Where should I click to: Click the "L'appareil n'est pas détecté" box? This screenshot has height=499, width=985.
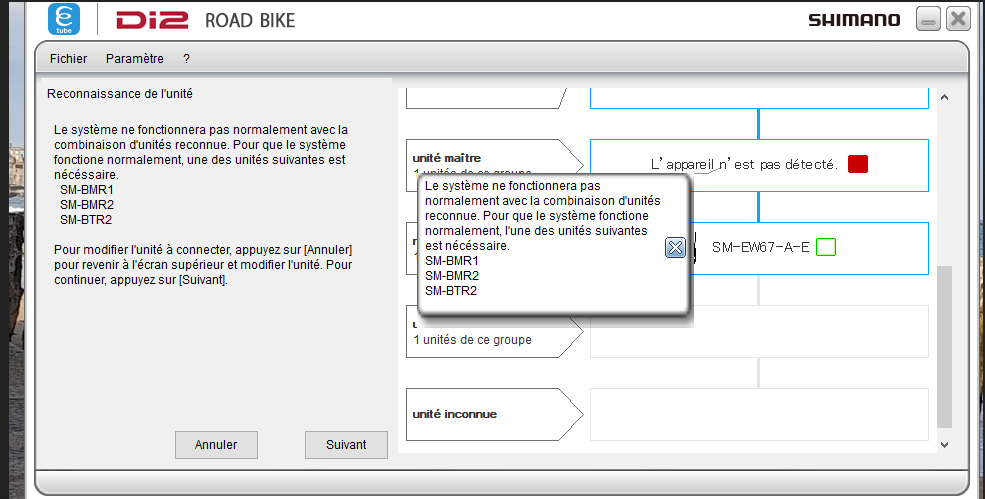pyautogui.click(x=743, y=164)
